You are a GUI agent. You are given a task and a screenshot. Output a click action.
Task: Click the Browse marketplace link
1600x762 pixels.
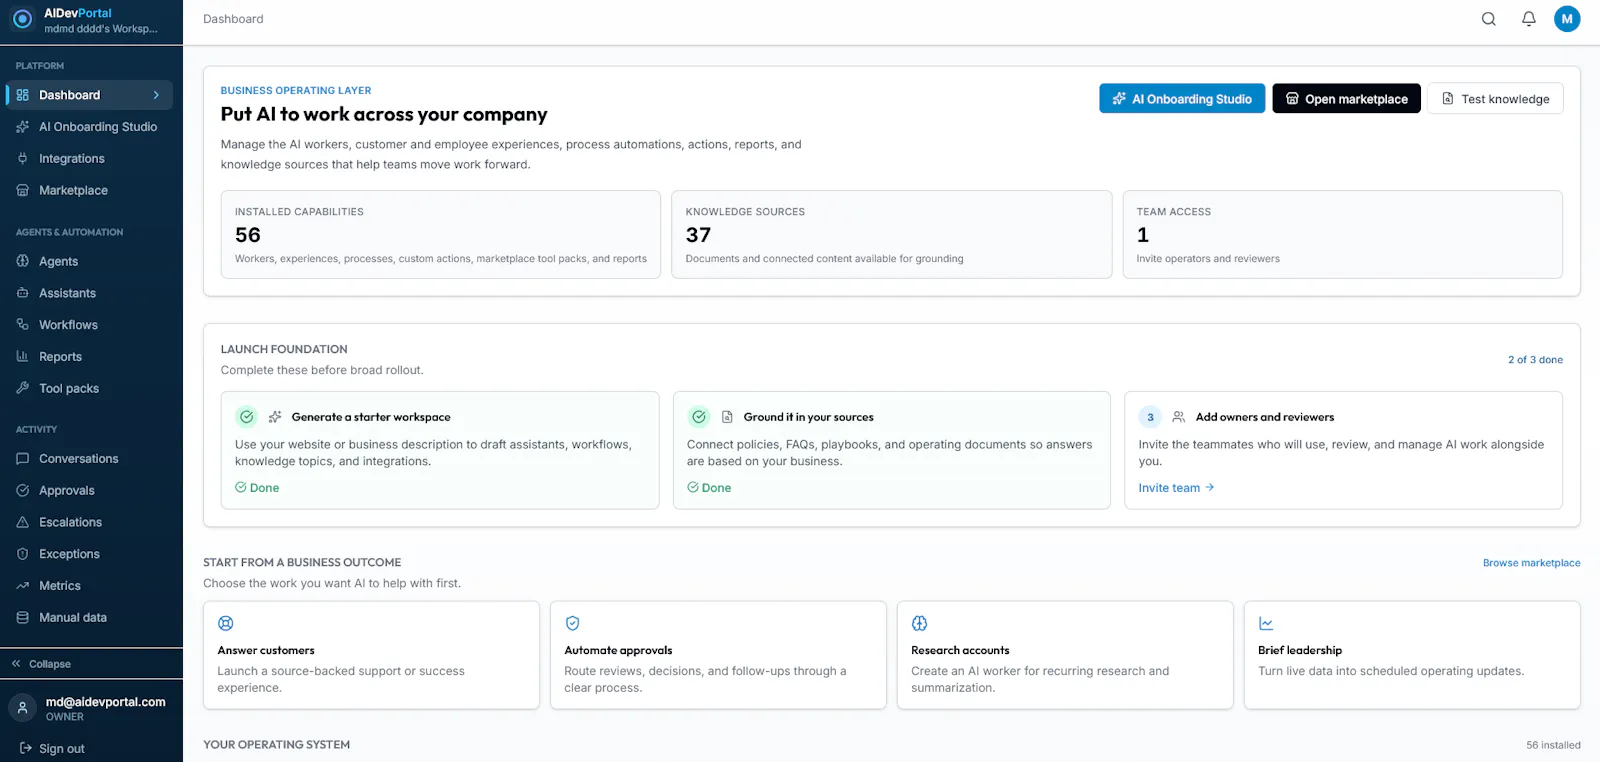1531,563
